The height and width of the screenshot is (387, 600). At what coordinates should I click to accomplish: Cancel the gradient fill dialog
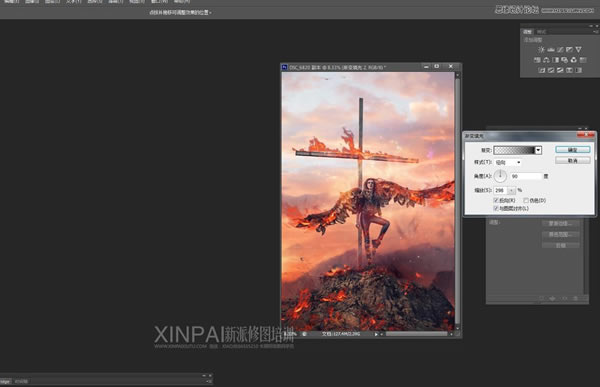[x=573, y=160]
